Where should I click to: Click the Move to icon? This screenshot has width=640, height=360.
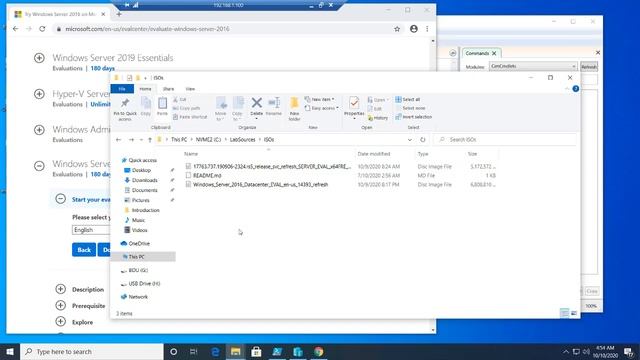pyautogui.click(x=221, y=109)
